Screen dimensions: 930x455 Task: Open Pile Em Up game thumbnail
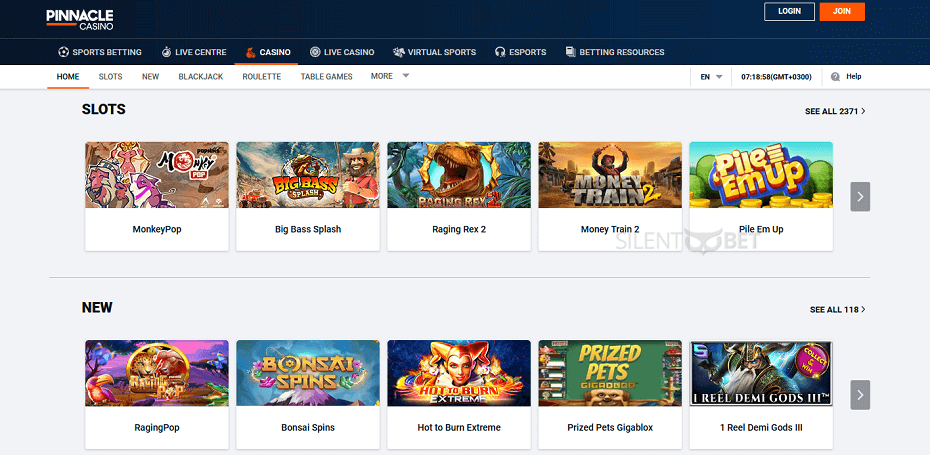click(761, 174)
